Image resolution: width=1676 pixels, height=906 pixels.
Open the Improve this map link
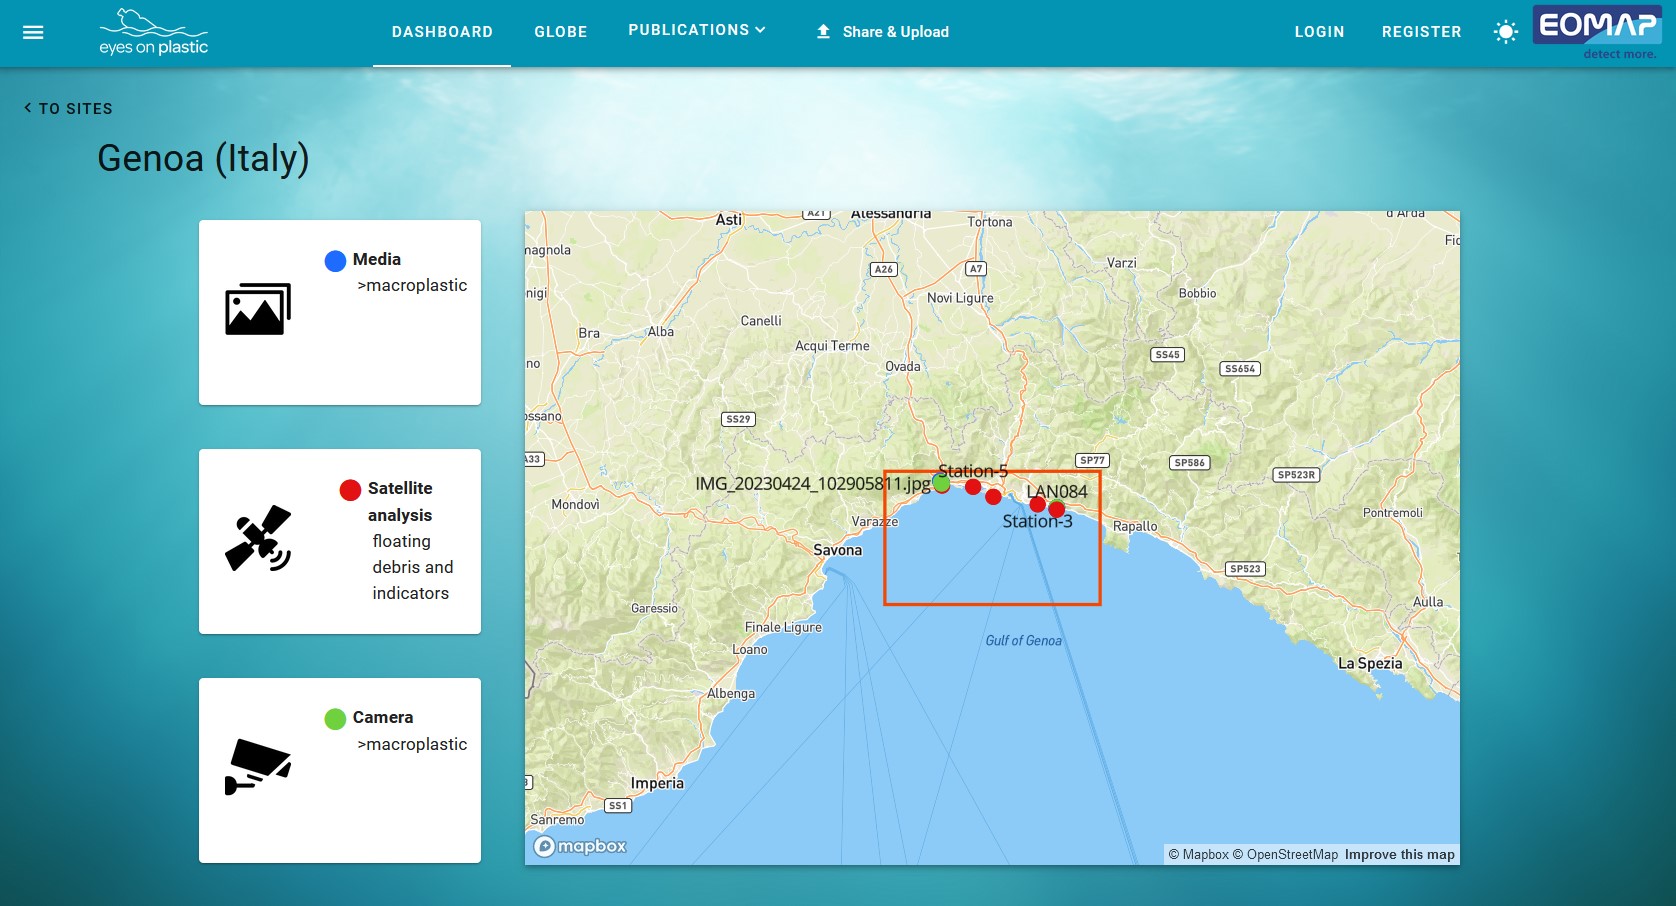click(x=1398, y=854)
